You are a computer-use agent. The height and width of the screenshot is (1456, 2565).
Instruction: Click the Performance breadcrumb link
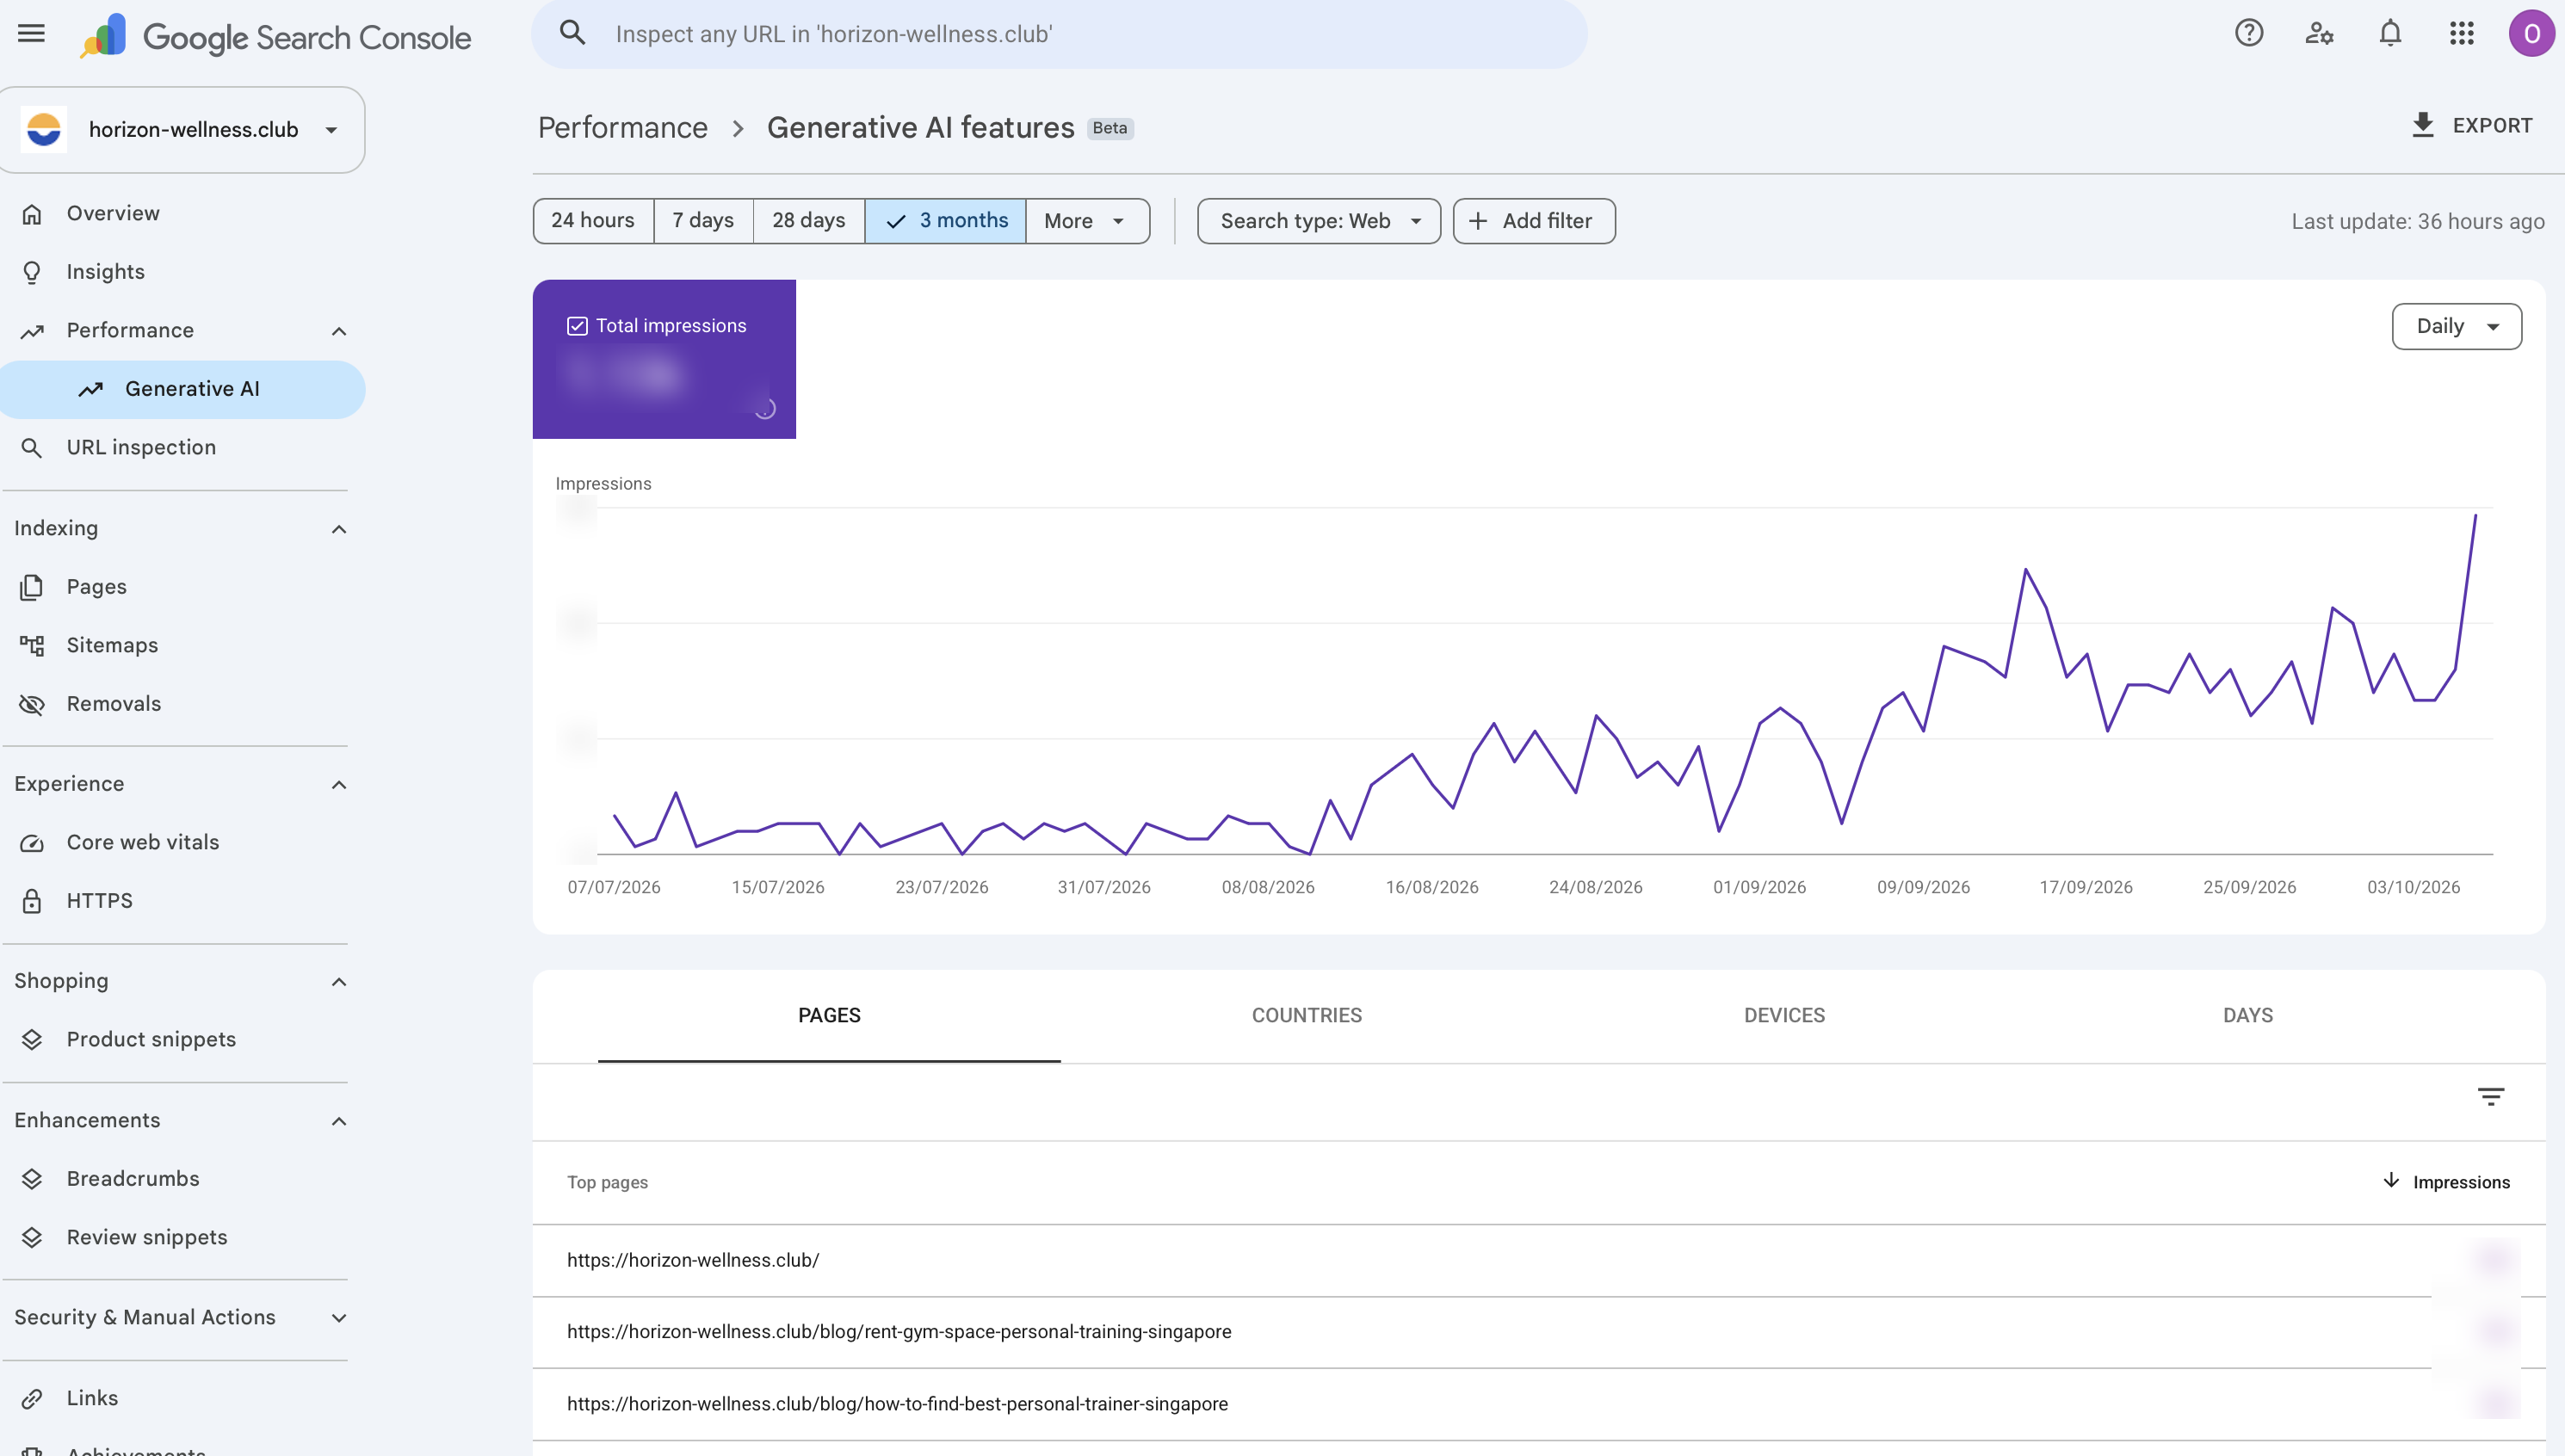tap(622, 128)
